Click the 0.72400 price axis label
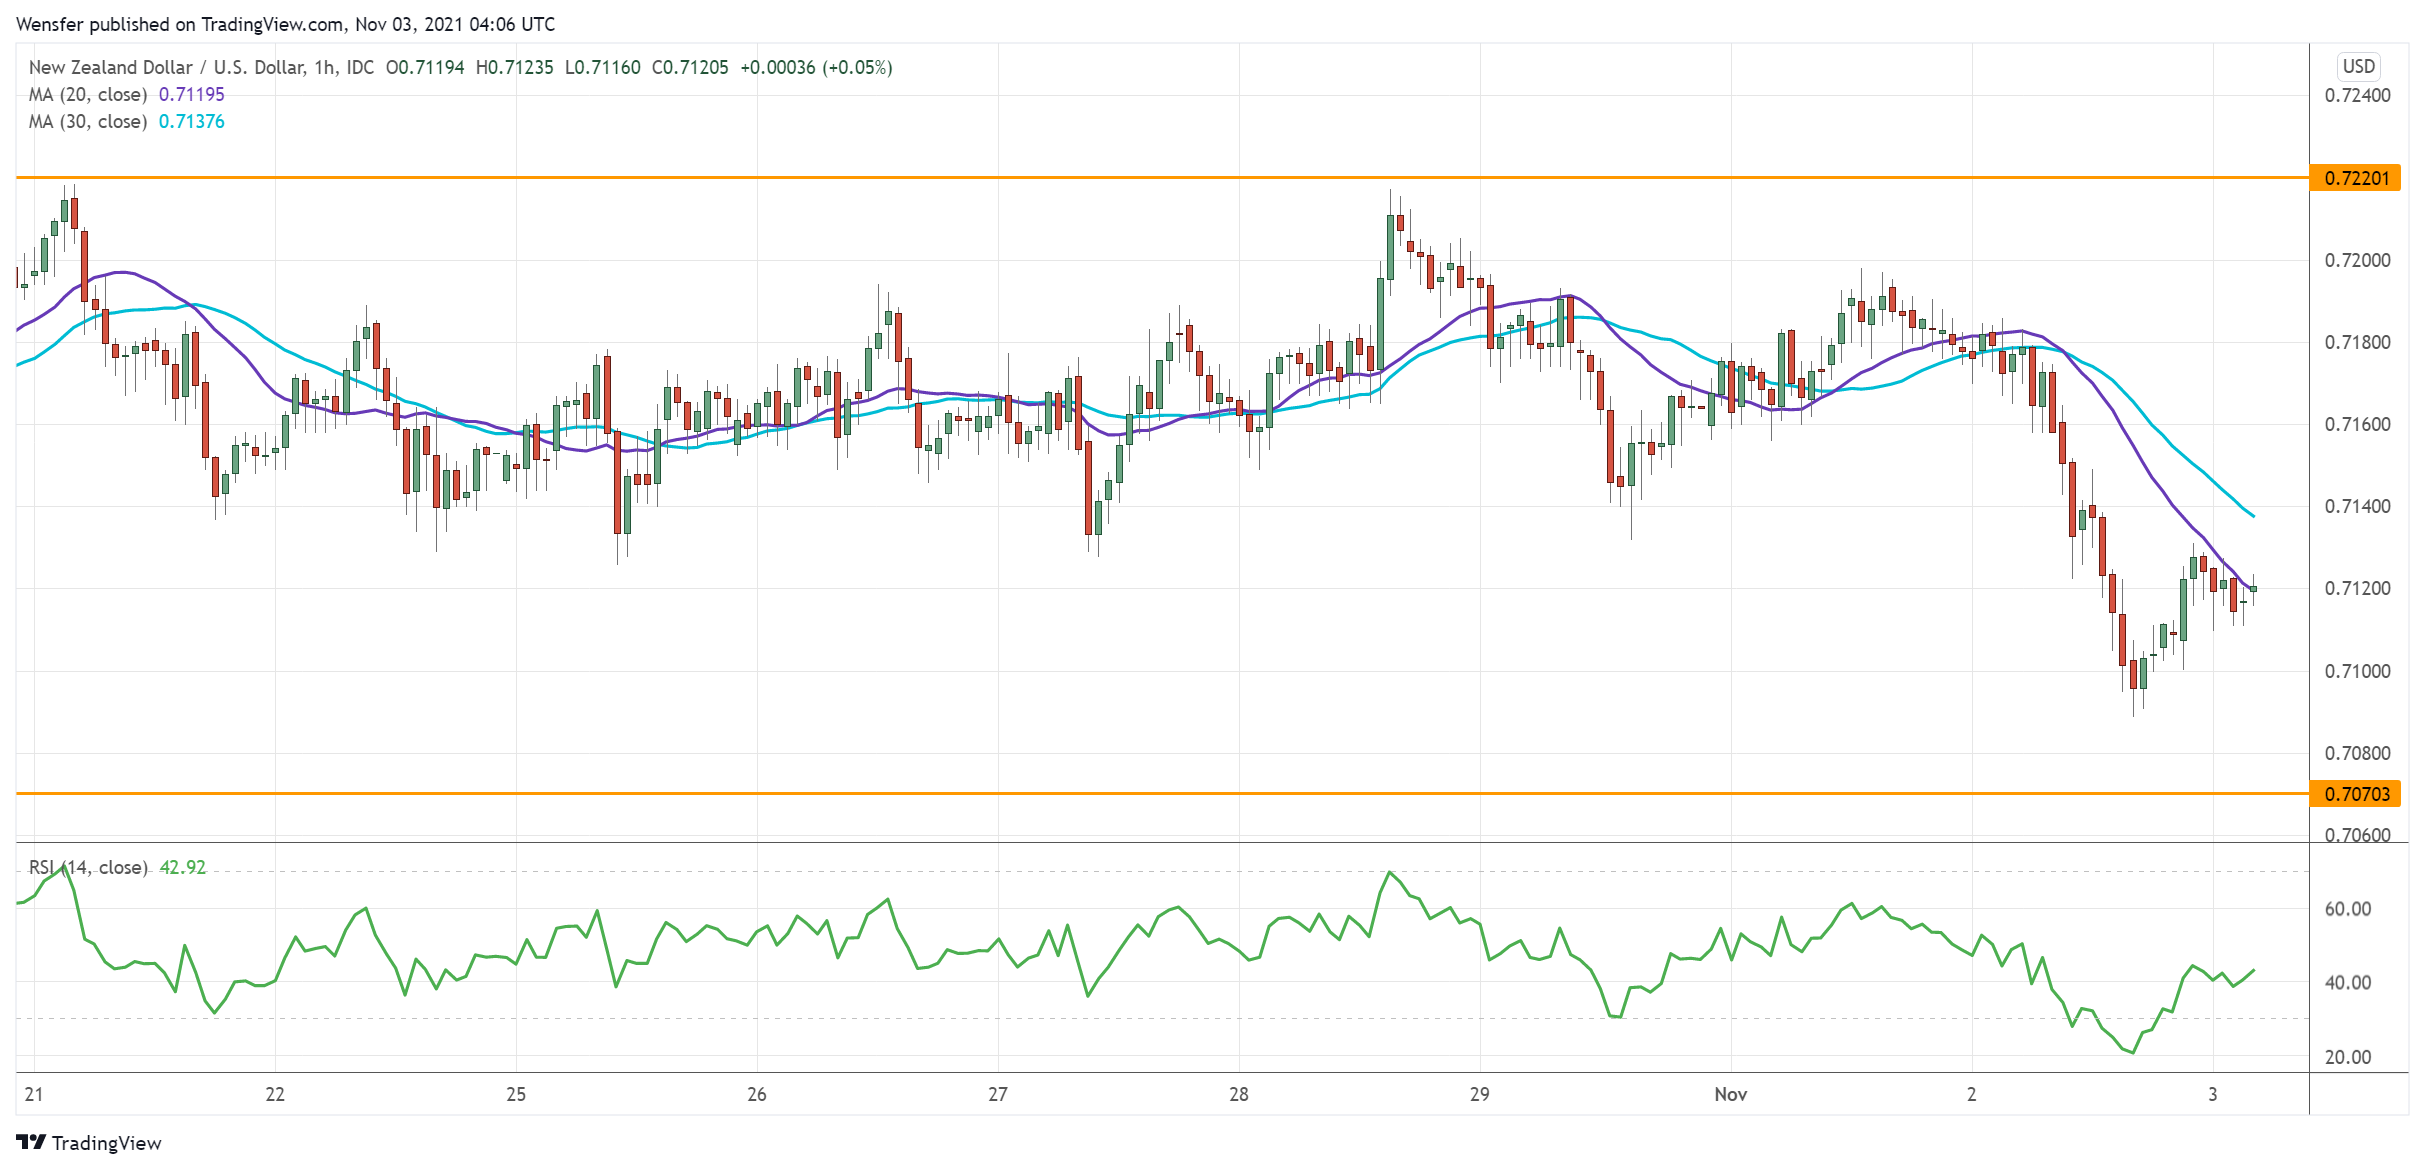The image size is (2425, 1170). (x=2357, y=96)
